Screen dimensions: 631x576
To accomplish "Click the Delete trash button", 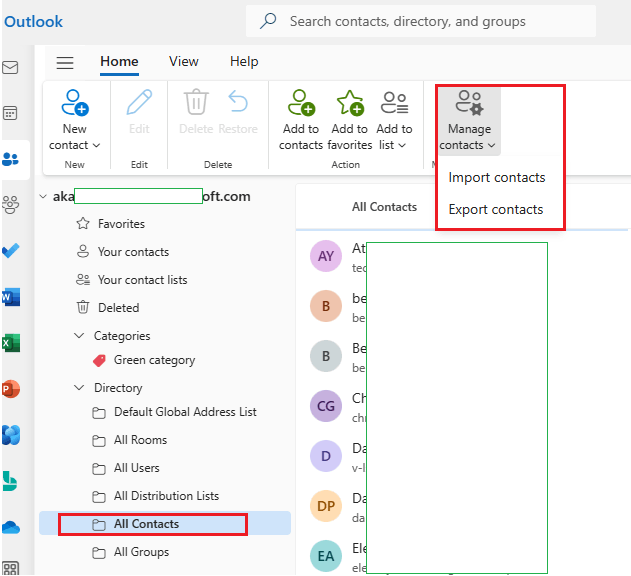I will [196, 113].
